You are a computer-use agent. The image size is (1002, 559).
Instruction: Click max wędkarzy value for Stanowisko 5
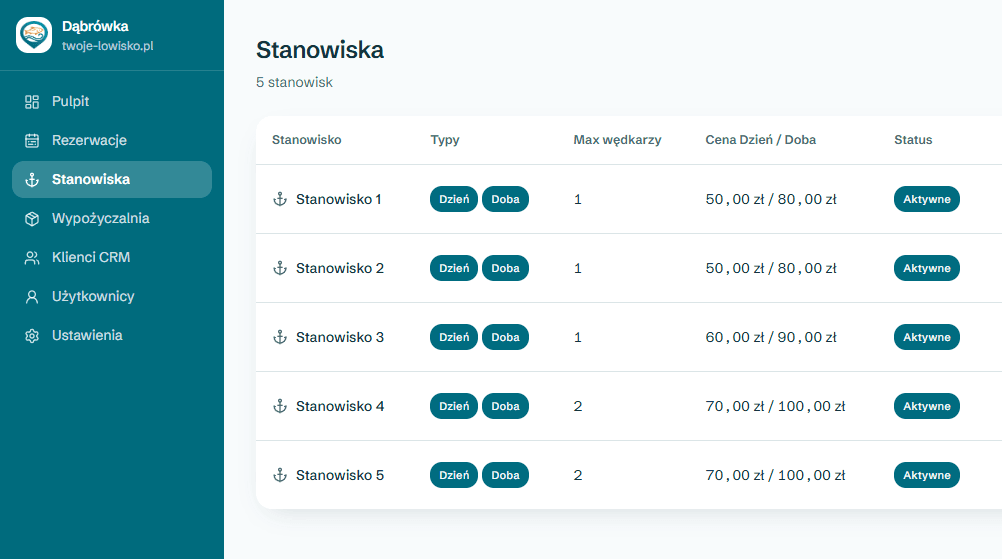pos(578,475)
